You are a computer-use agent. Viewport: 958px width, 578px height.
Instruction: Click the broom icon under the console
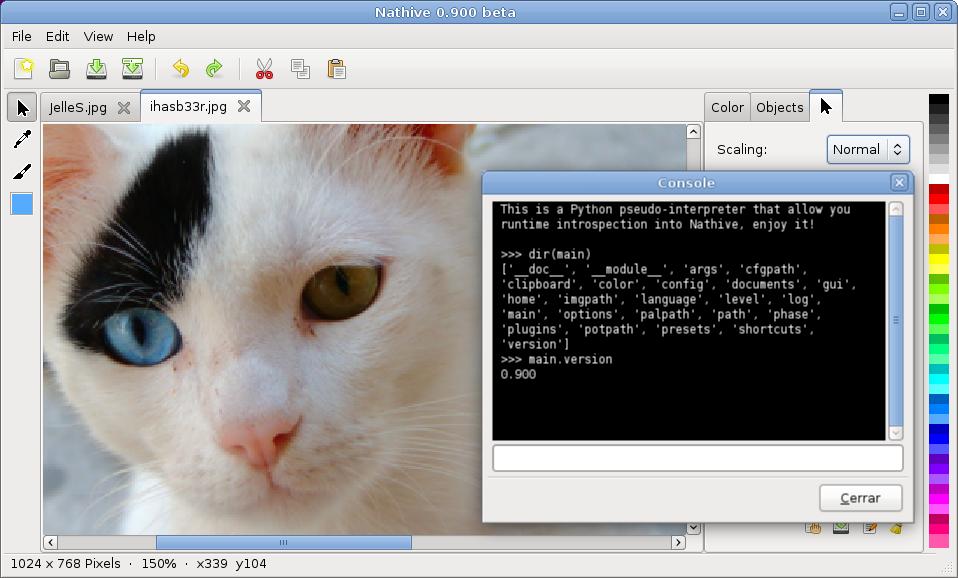coord(896,528)
